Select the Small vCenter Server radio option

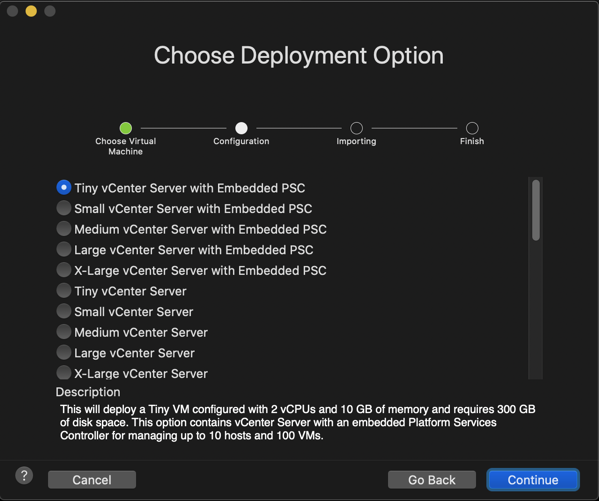[x=64, y=311]
